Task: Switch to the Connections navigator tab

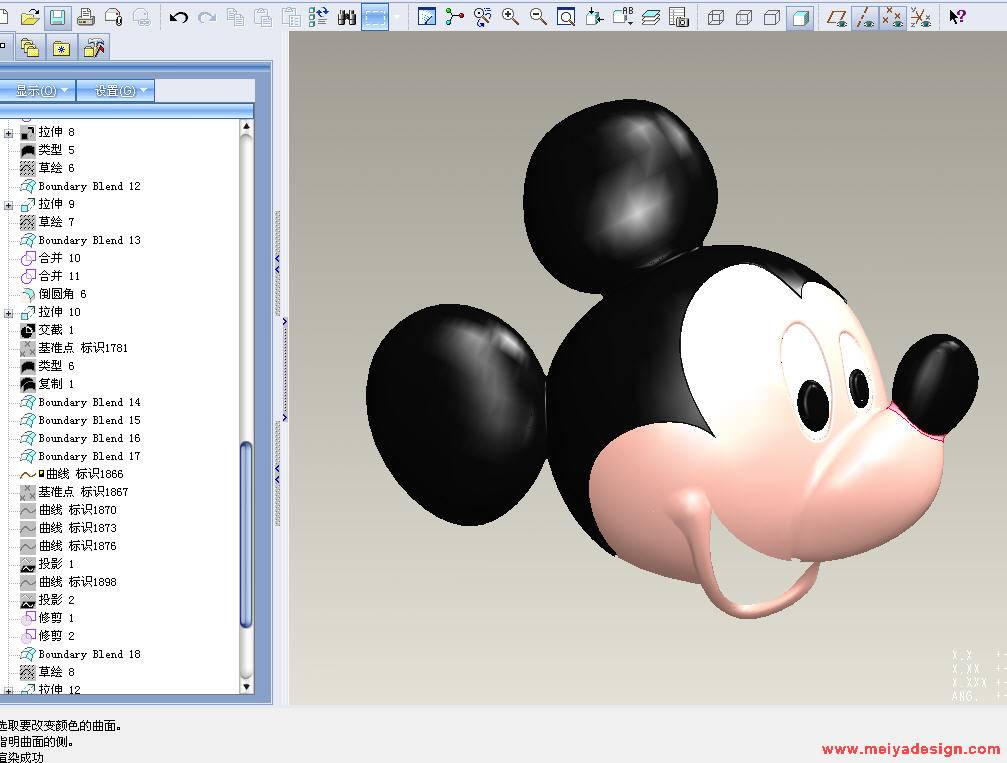Action: (x=94, y=48)
